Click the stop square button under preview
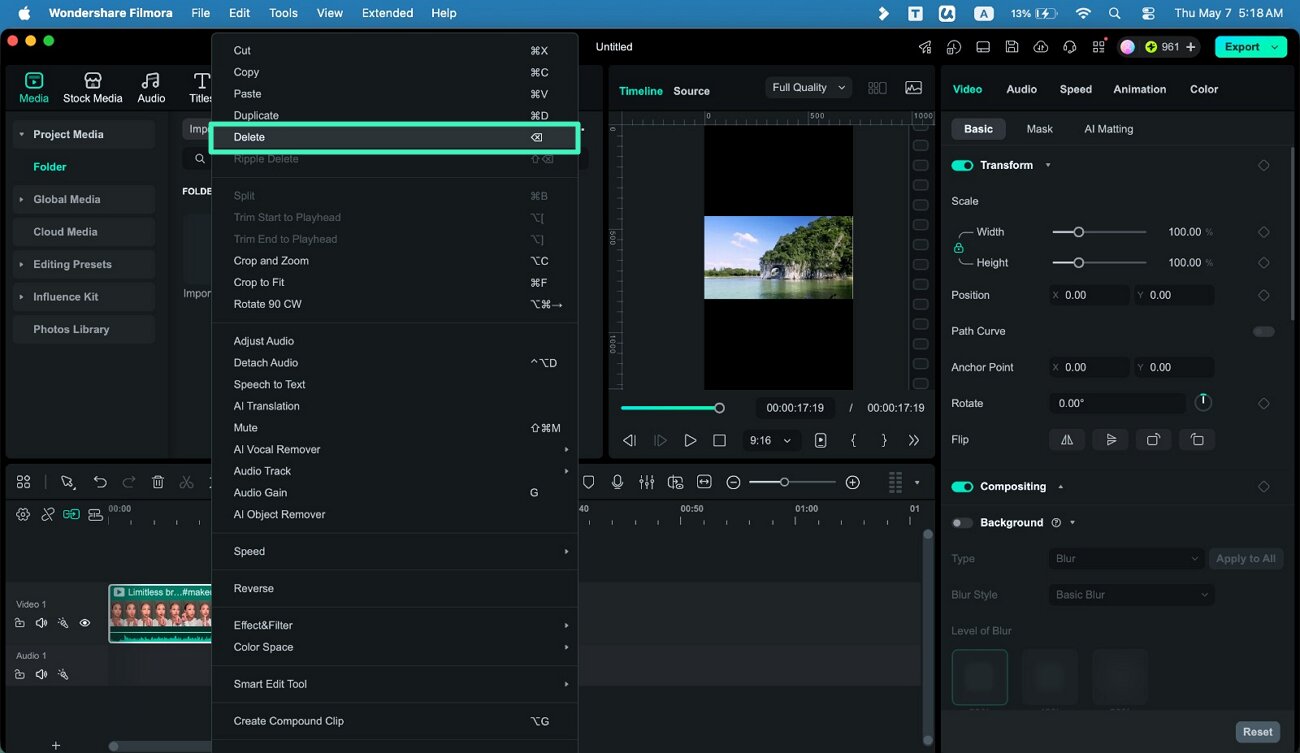This screenshot has width=1300, height=753. (x=719, y=440)
